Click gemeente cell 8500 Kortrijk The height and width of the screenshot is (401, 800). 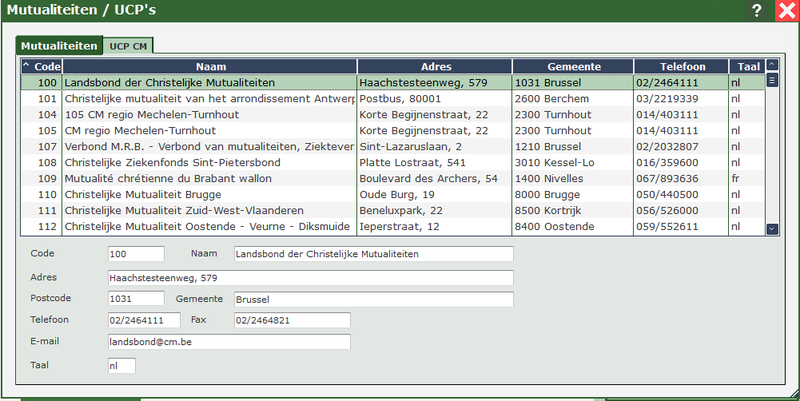[573, 211]
